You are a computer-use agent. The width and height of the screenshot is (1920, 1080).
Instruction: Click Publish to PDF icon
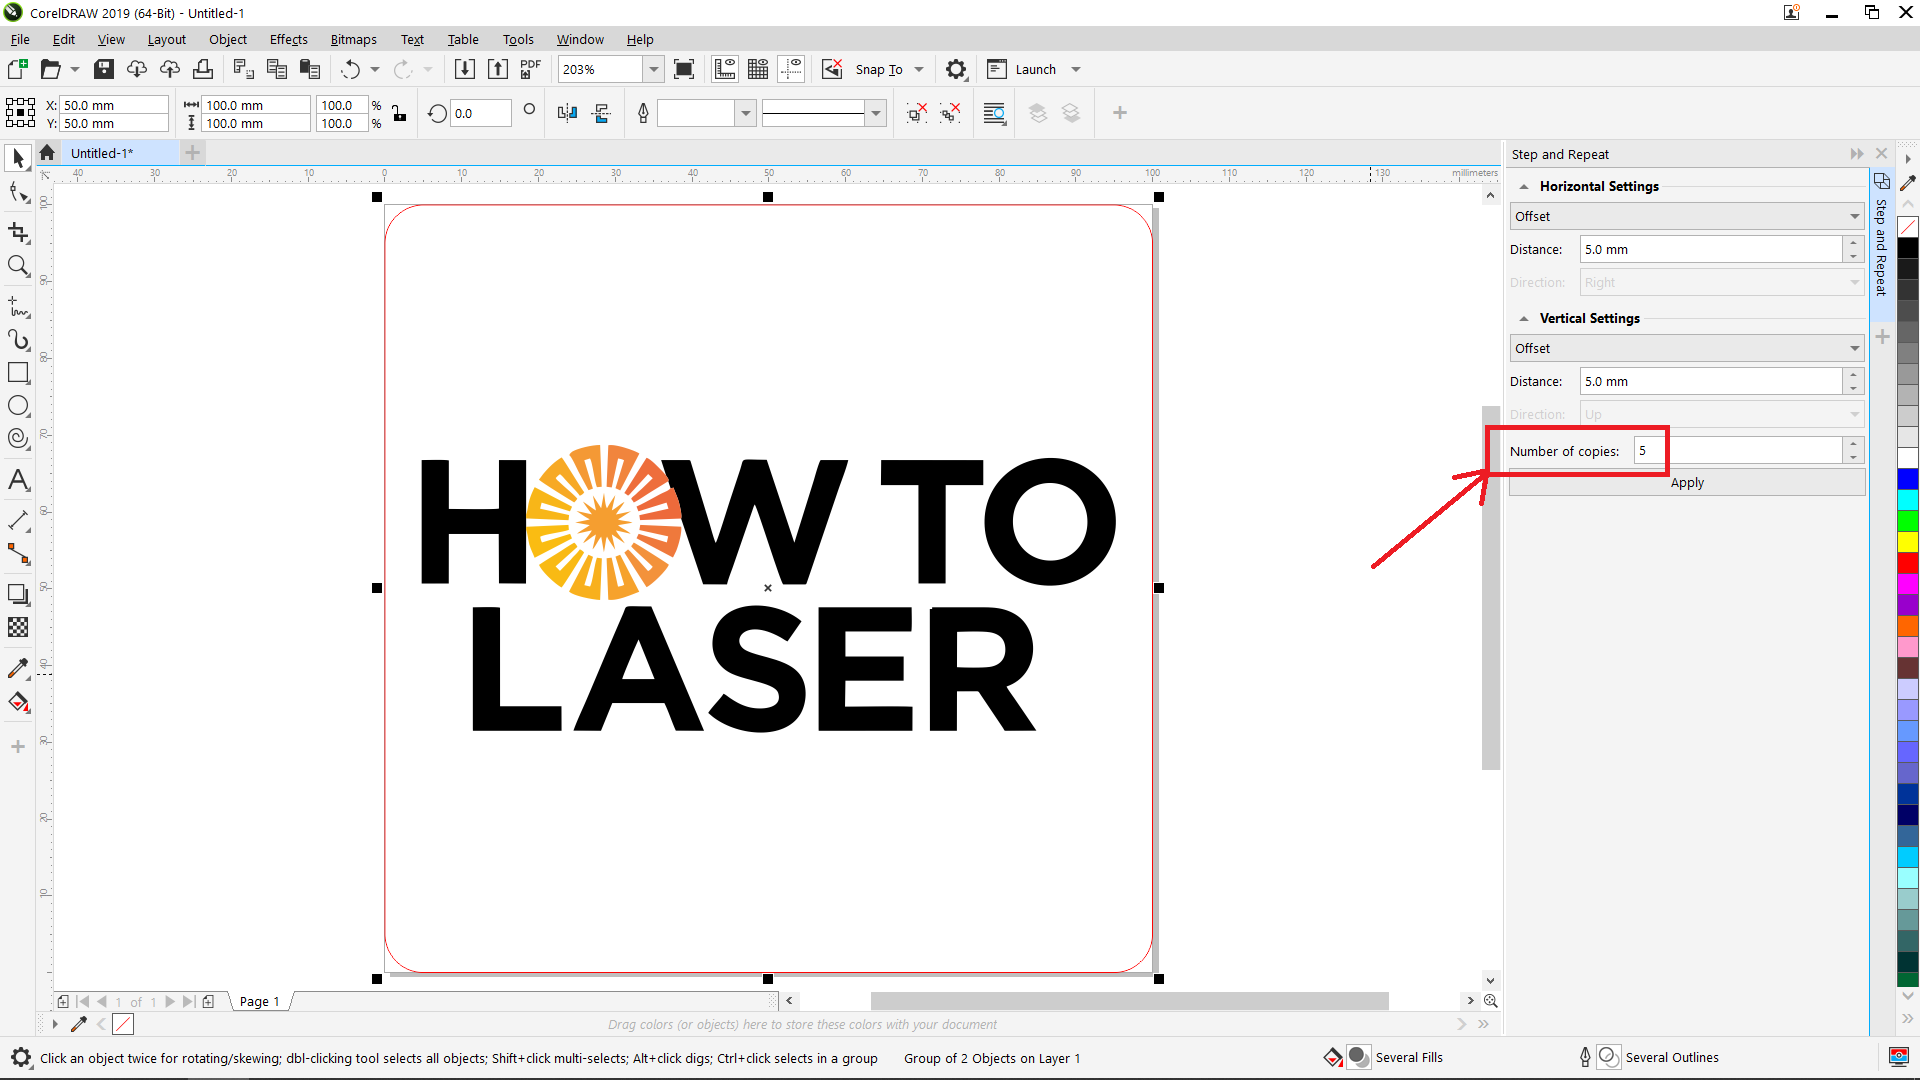pyautogui.click(x=531, y=69)
